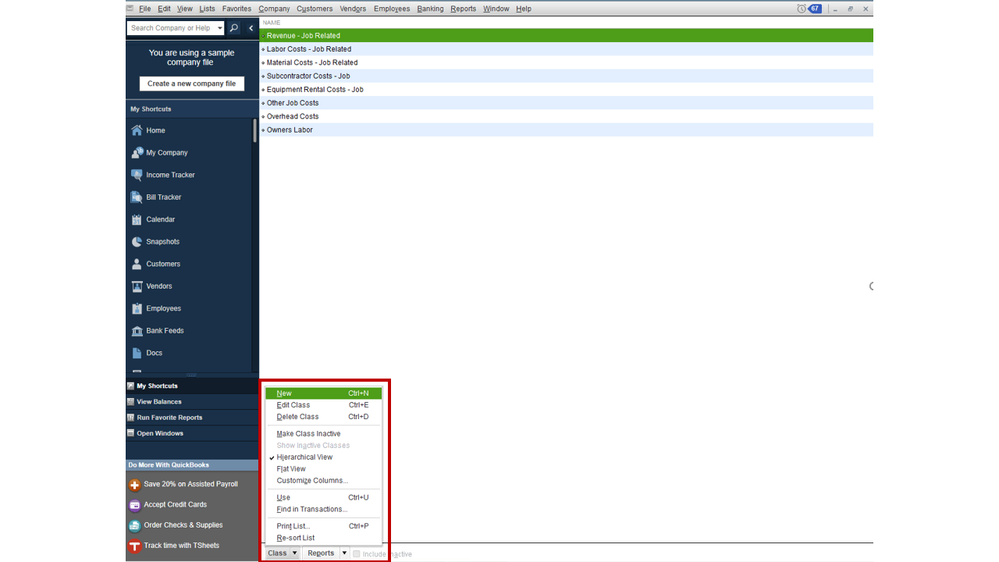Open the Lists menu
Image resolution: width=999 pixels, height=562 pixels.
click(207, 9)
